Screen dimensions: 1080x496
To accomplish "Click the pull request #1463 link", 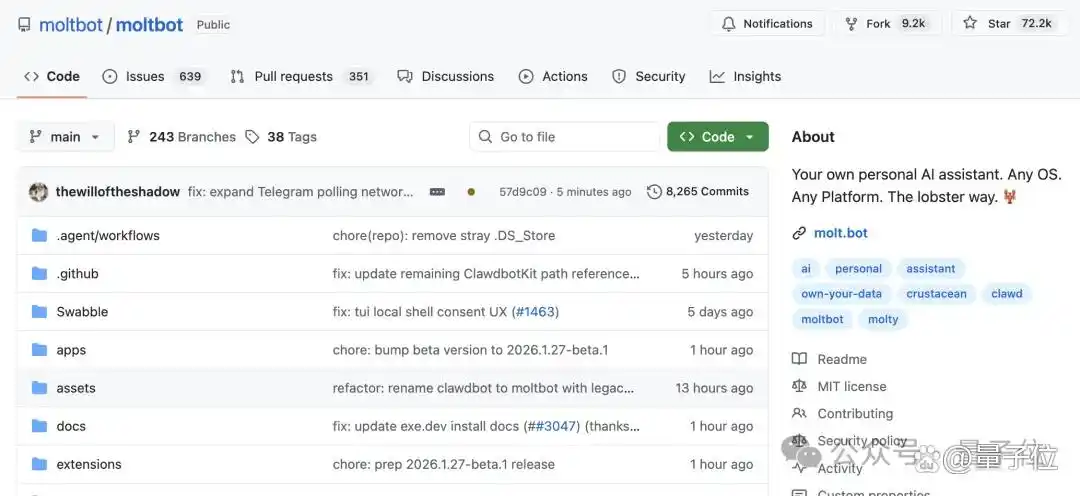I will pos(537,311).
